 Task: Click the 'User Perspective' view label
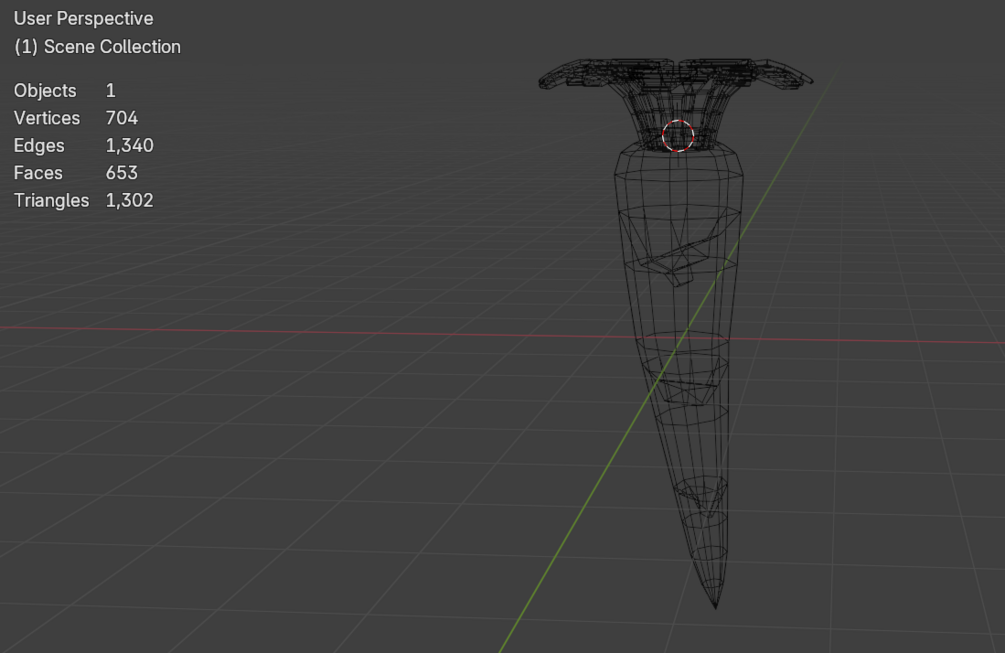click(x=83, y=19)
